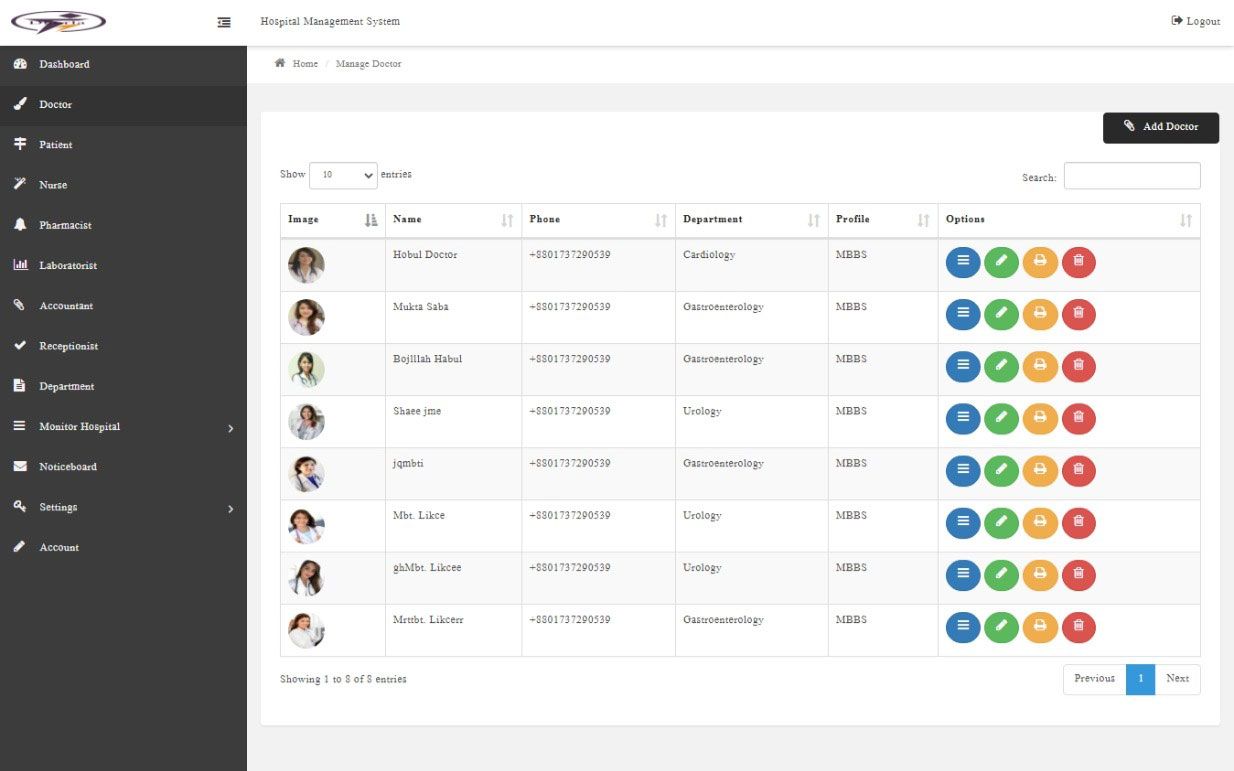1234x771 pixels.
Task: Select Doctor in the sidebar
Action: 123,104
